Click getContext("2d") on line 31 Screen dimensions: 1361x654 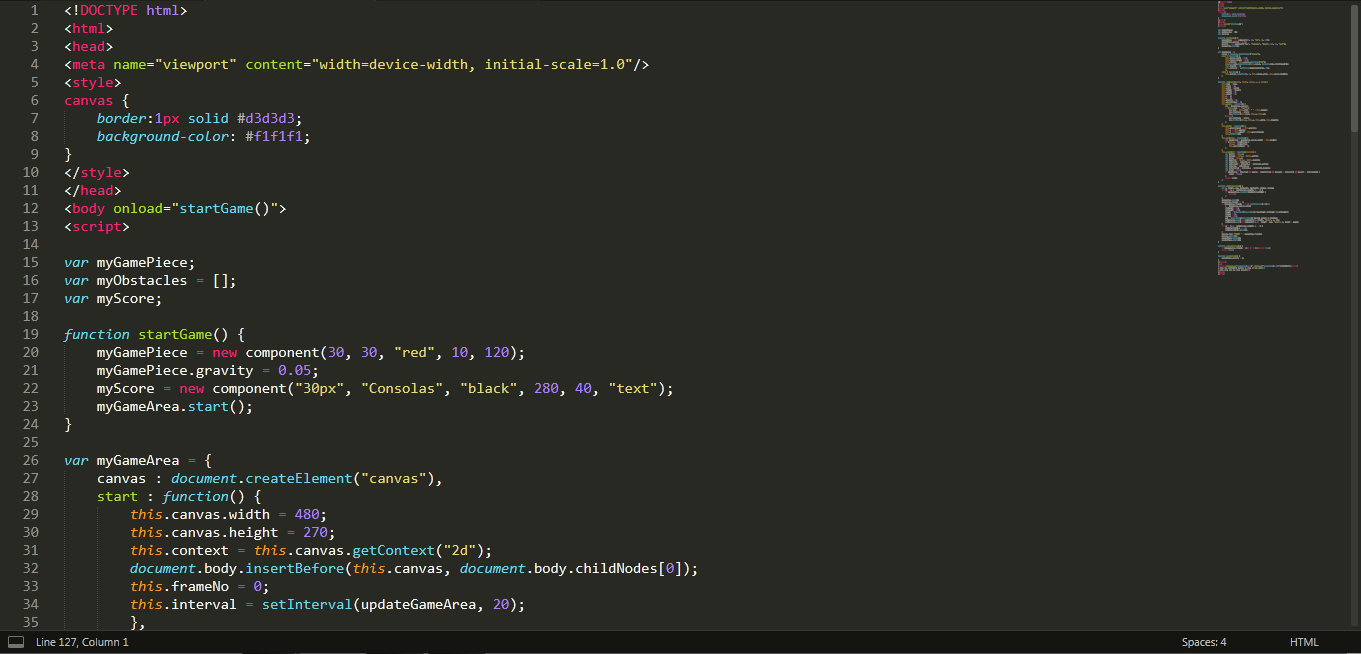[393, 550]
